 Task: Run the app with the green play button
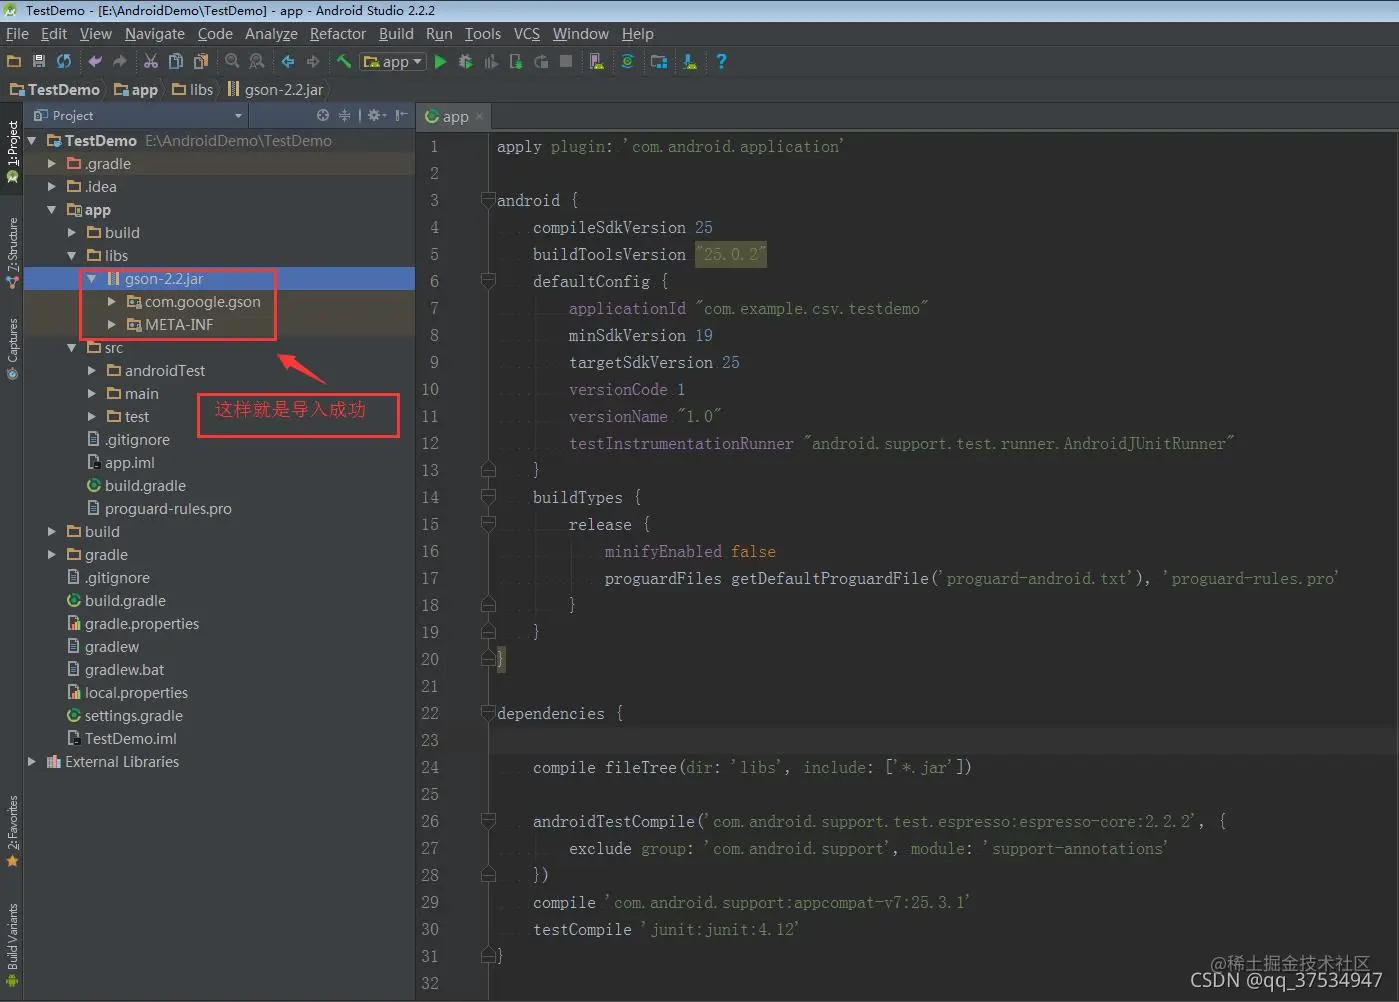(440, 61)
